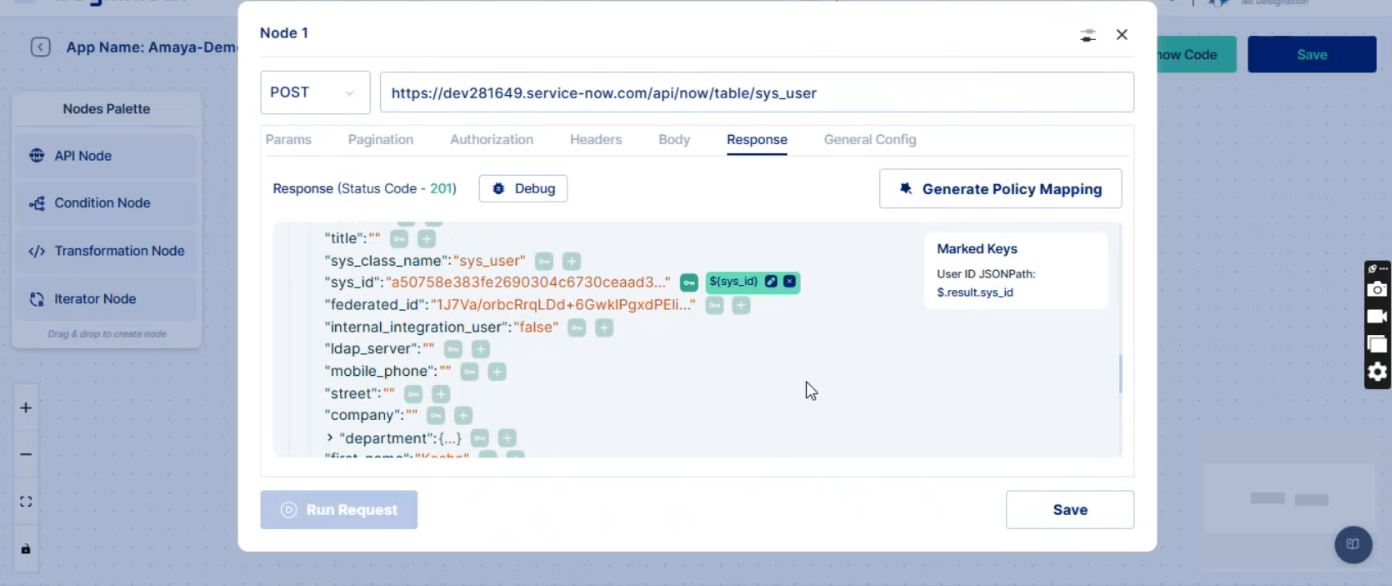
Task: Click the plus icon beside "sys_class_name"
Action: click(571, 261)
